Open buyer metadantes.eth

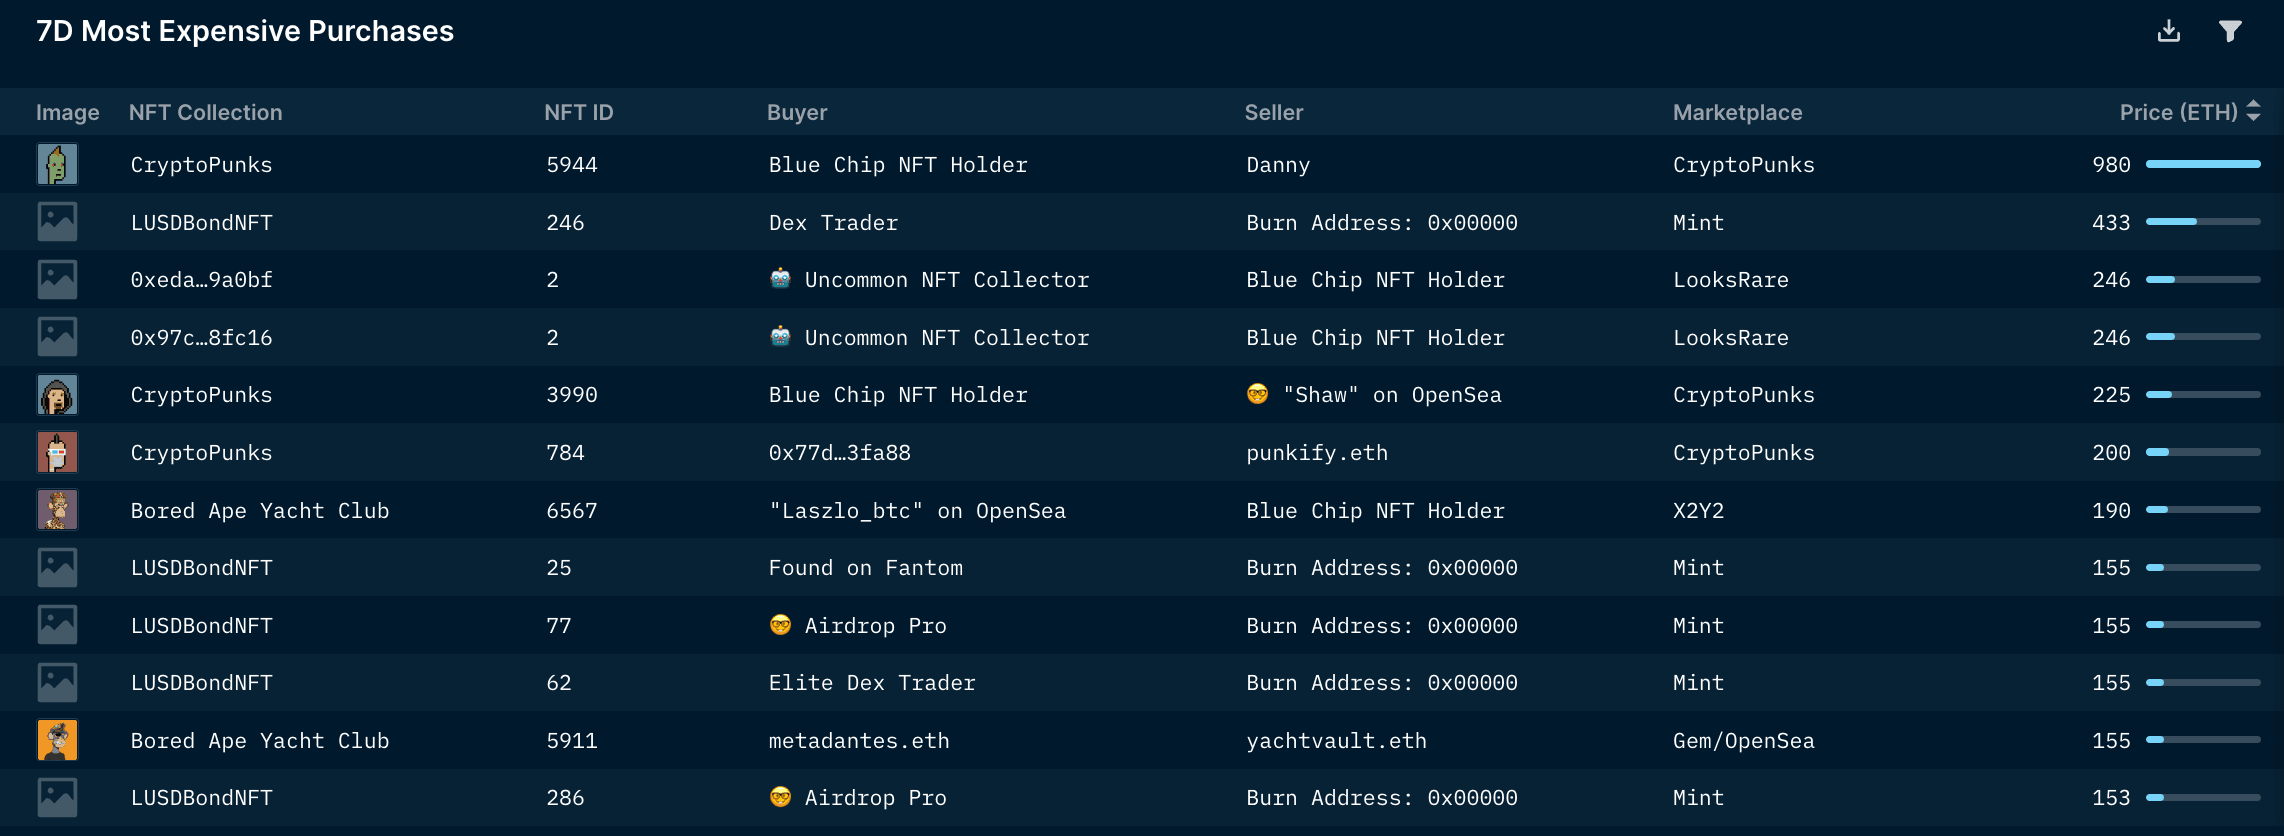[858, 741]
